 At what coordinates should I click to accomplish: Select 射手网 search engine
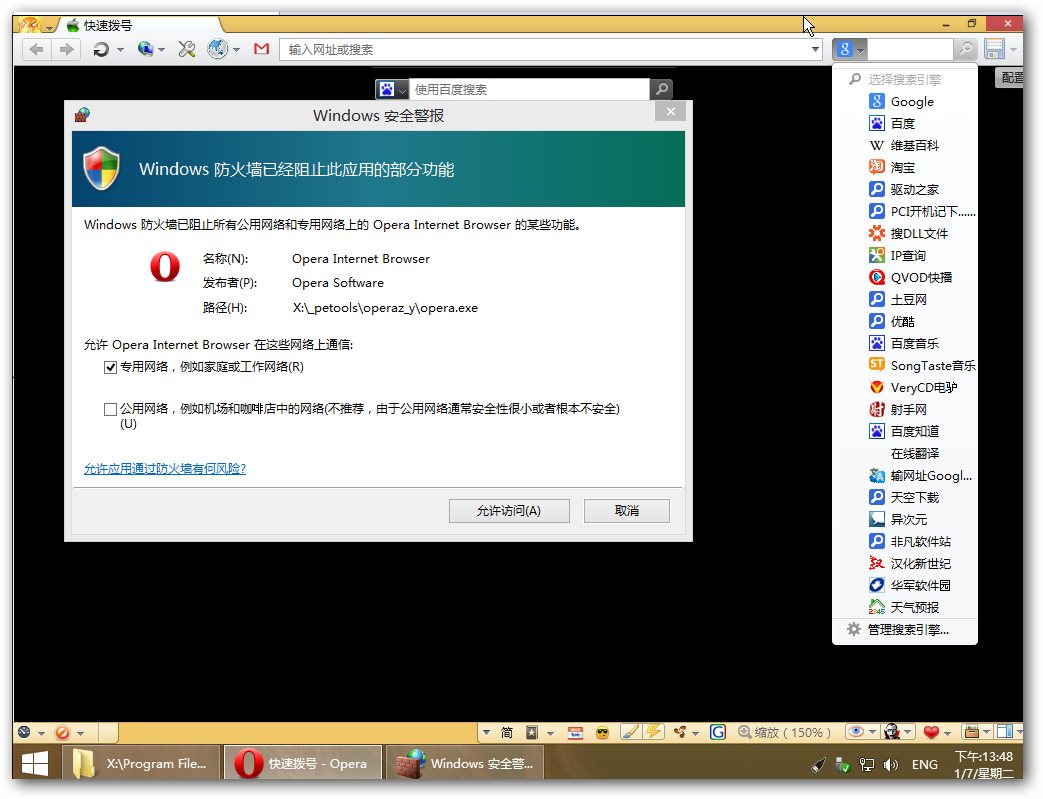tap(905, 409)
